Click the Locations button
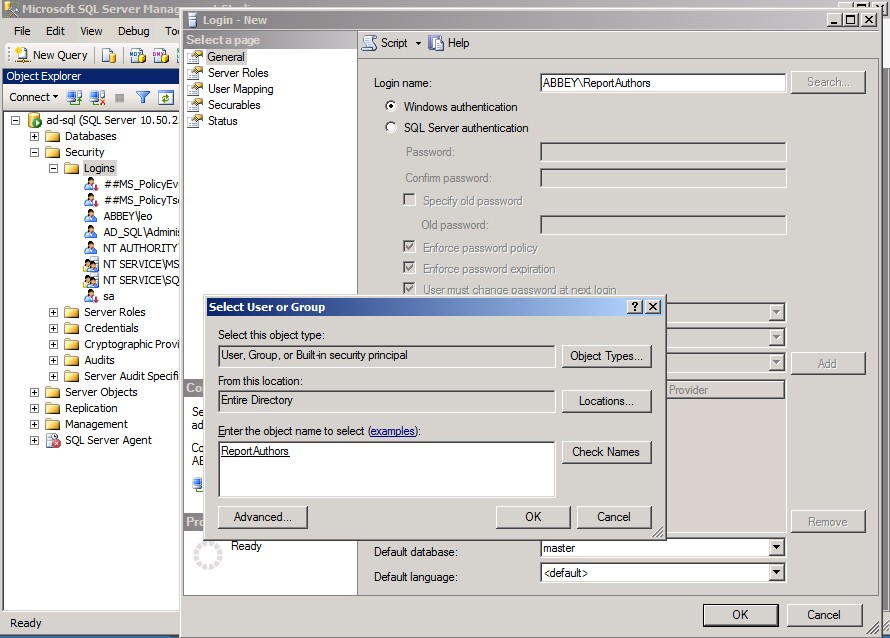Image resolution: width=890 pixels, height=638 pixels. 606,401
